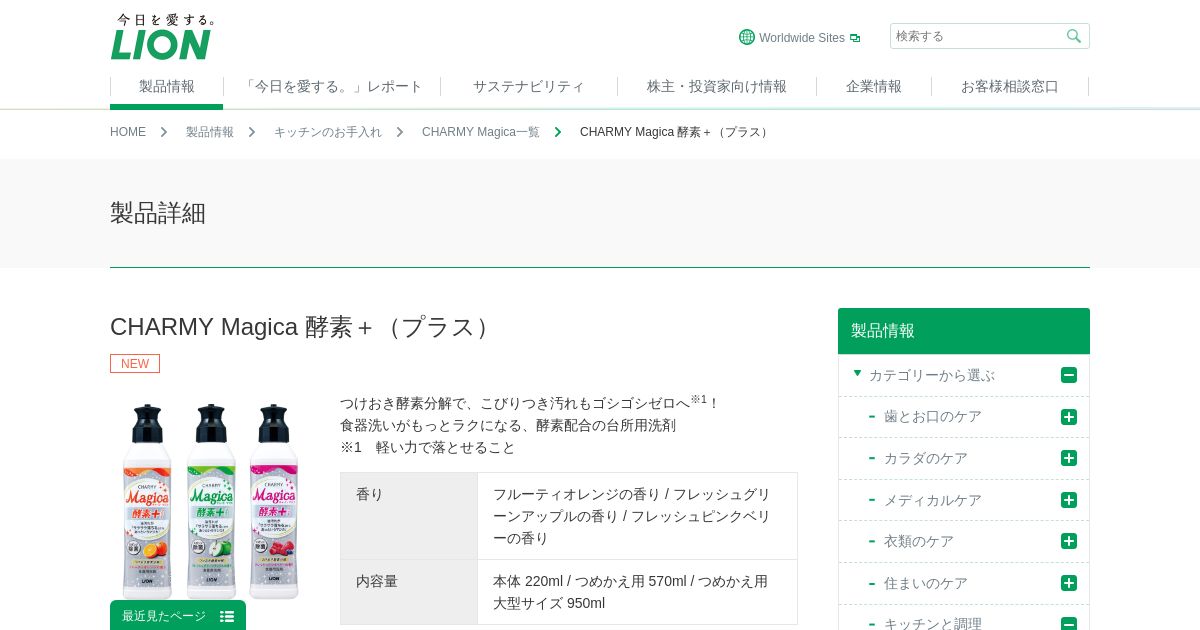Click the CHARMY Magica 酵素＋（プラス） breadcrumb text
The width and height of the screenshot is (1200, 630).
676,132
